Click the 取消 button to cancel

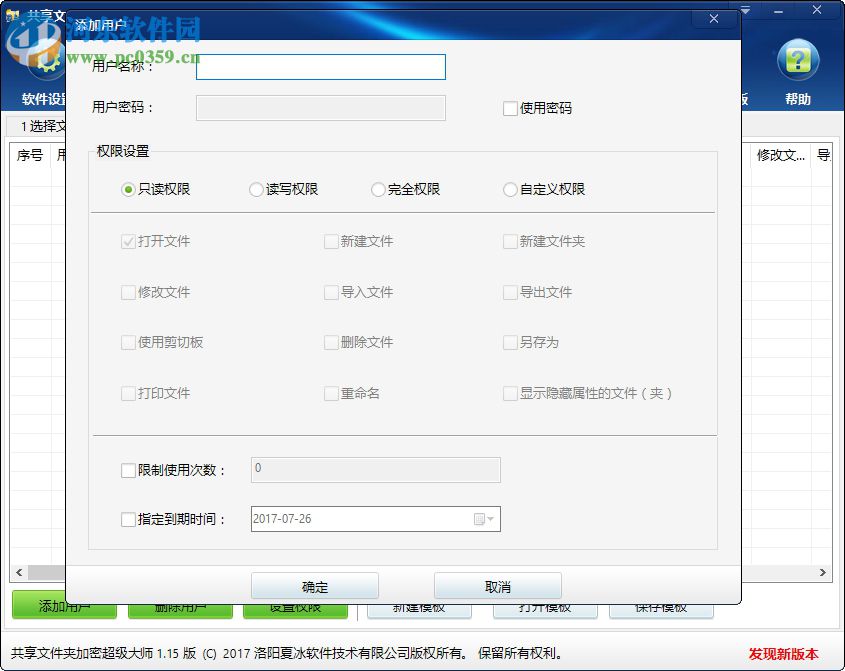coord(497,585)
